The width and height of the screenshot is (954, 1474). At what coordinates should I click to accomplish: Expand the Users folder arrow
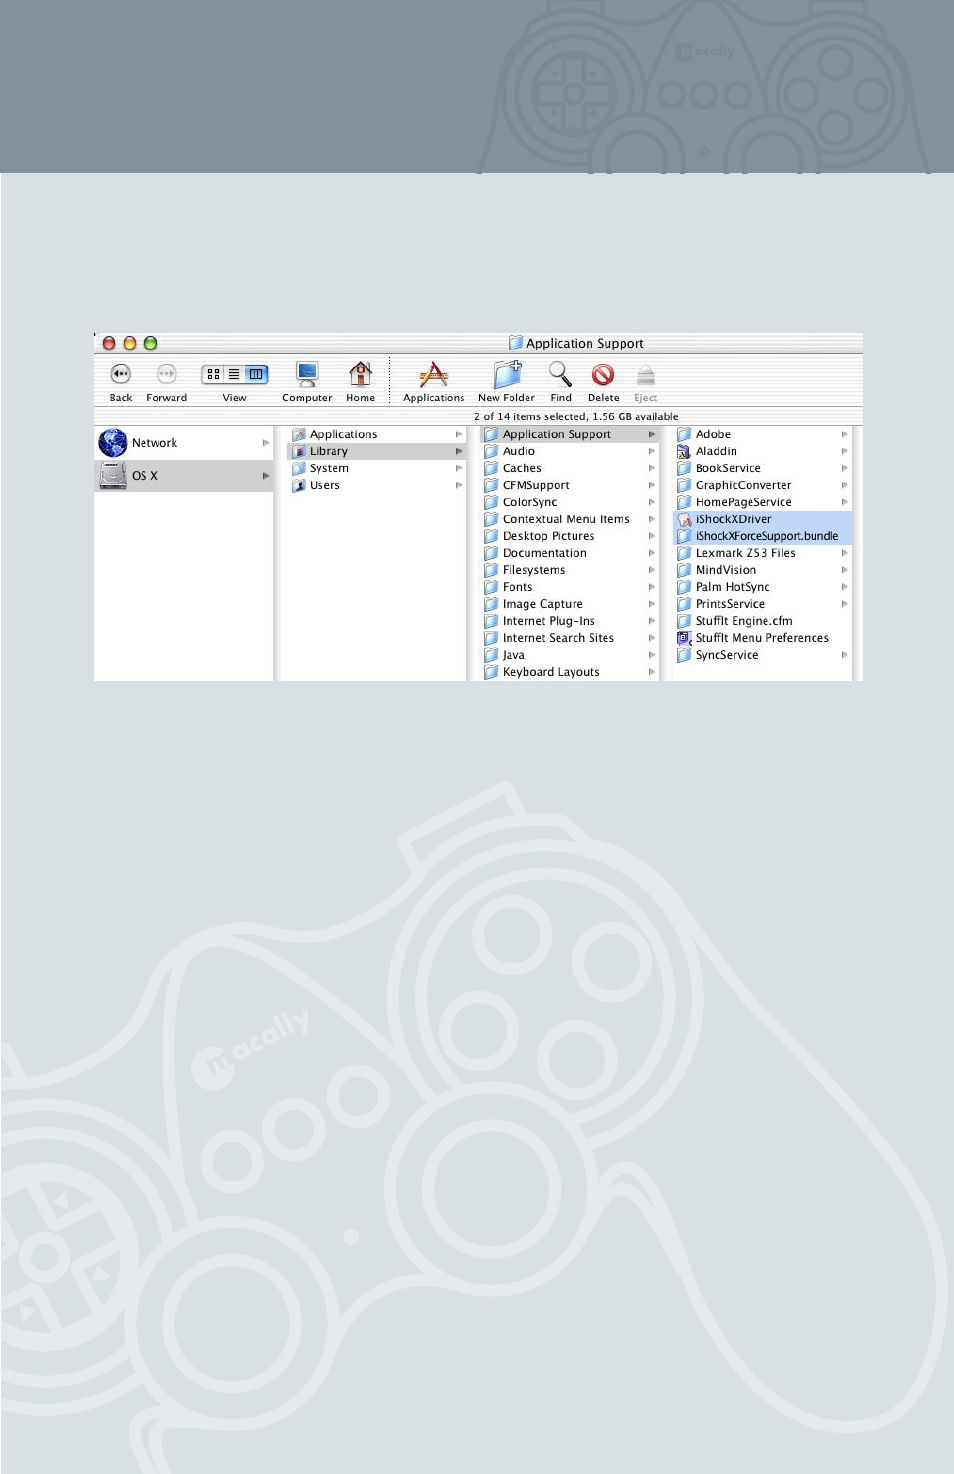click(459, 485)
